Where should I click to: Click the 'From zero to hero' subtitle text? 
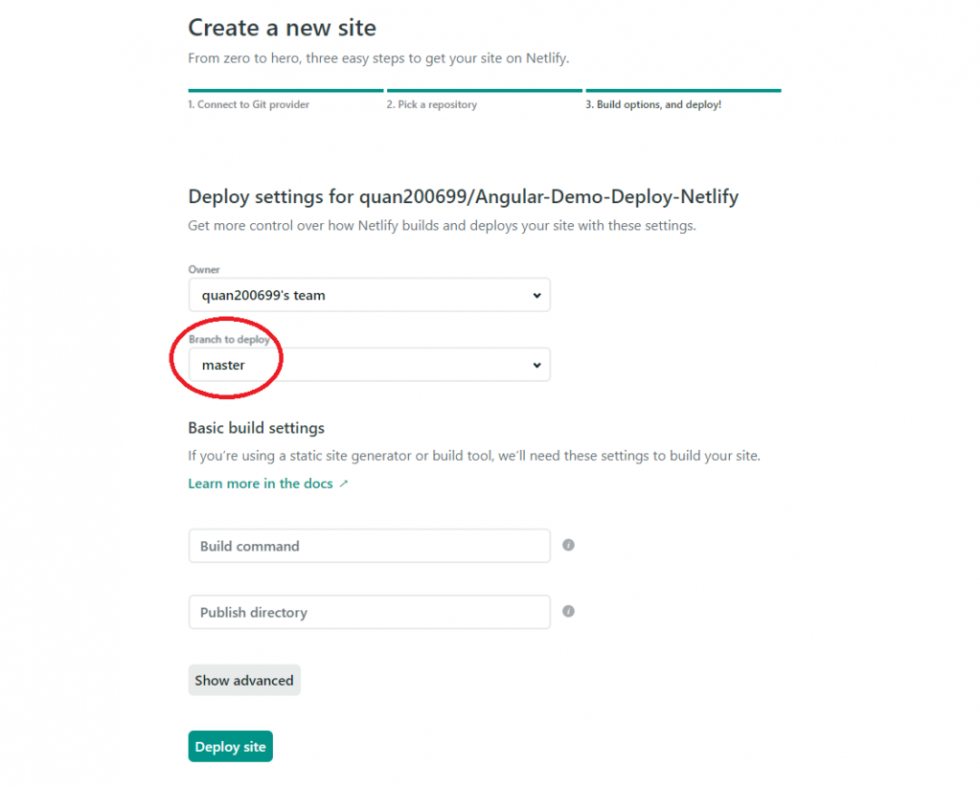378,58
